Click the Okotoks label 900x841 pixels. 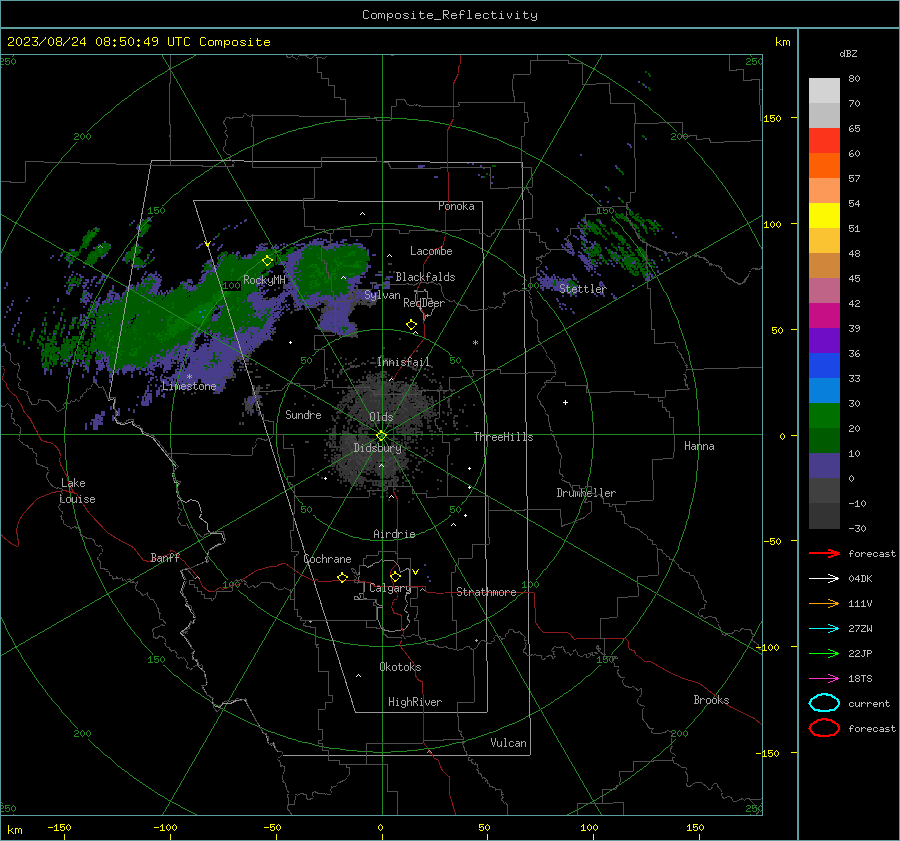click(400, 667)
